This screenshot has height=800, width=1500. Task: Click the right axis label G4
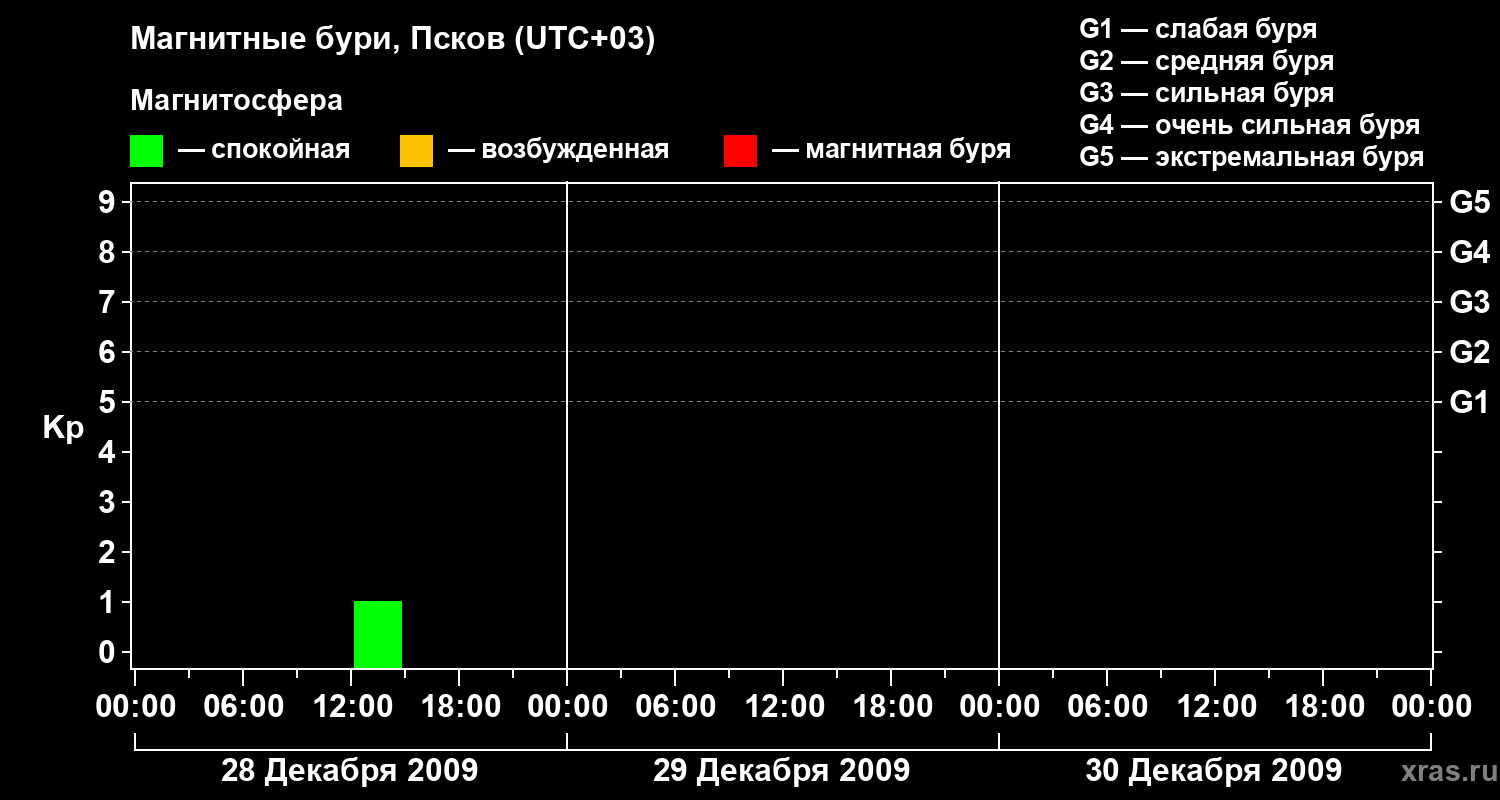point(1469,252)
